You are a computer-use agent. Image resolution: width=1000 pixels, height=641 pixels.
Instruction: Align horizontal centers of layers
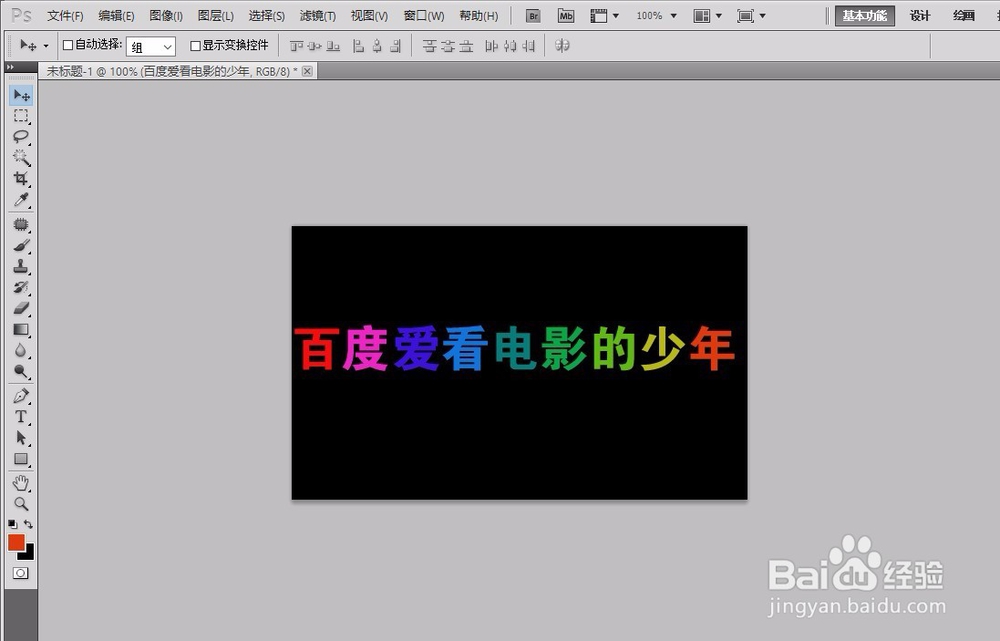click(x=377, y=46)
